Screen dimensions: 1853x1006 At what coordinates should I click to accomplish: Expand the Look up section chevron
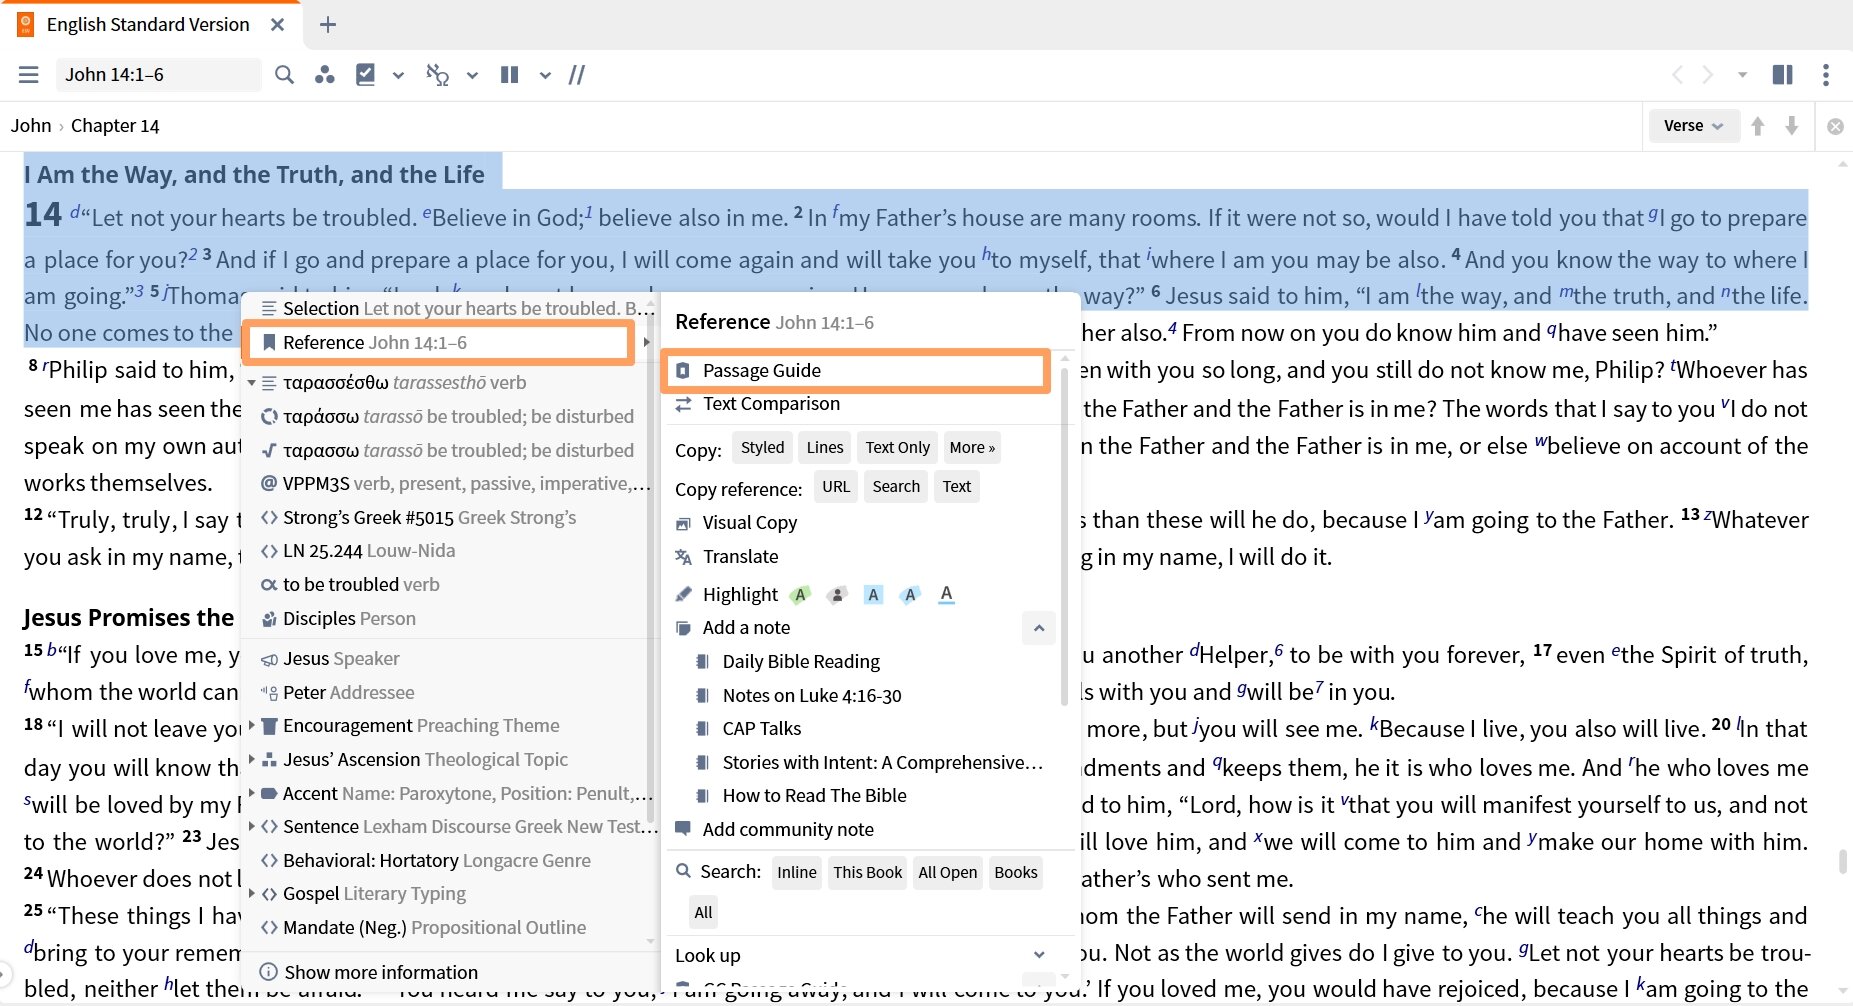pyautogui.click(x=1039, y=955)
